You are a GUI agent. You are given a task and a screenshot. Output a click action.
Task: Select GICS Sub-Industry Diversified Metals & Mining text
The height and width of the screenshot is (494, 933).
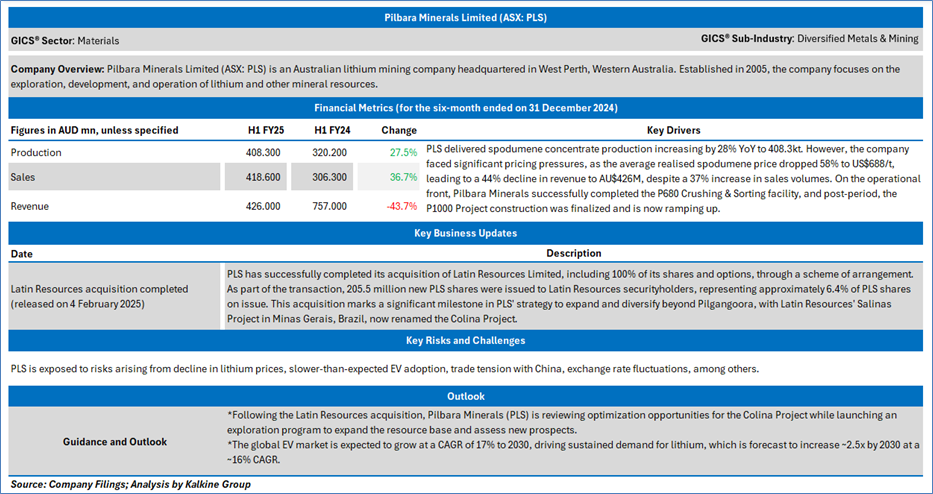click(810, 39)
